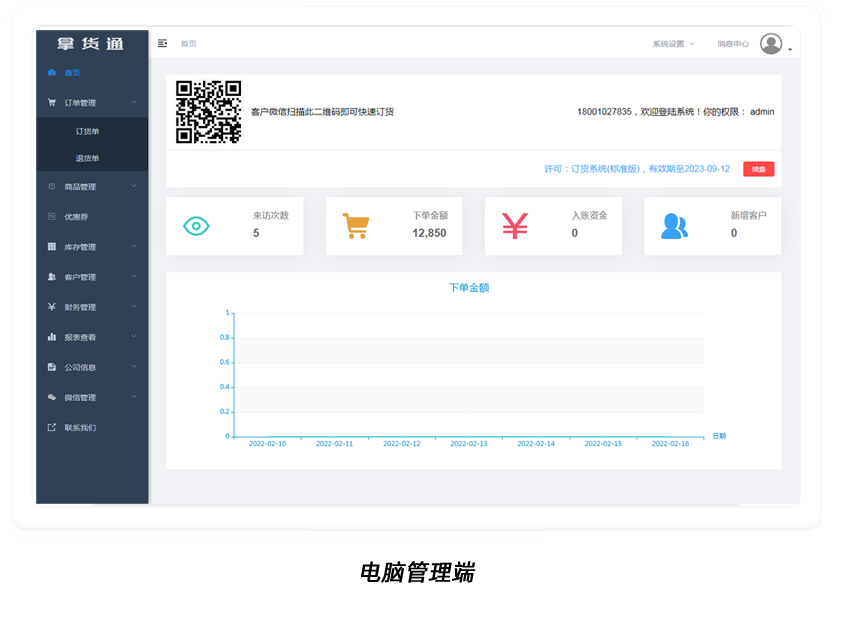The height and width of the screenshot is (617, 850).
Task: Click the coupon icon beside 优惠券
Action: pos(51,216)
